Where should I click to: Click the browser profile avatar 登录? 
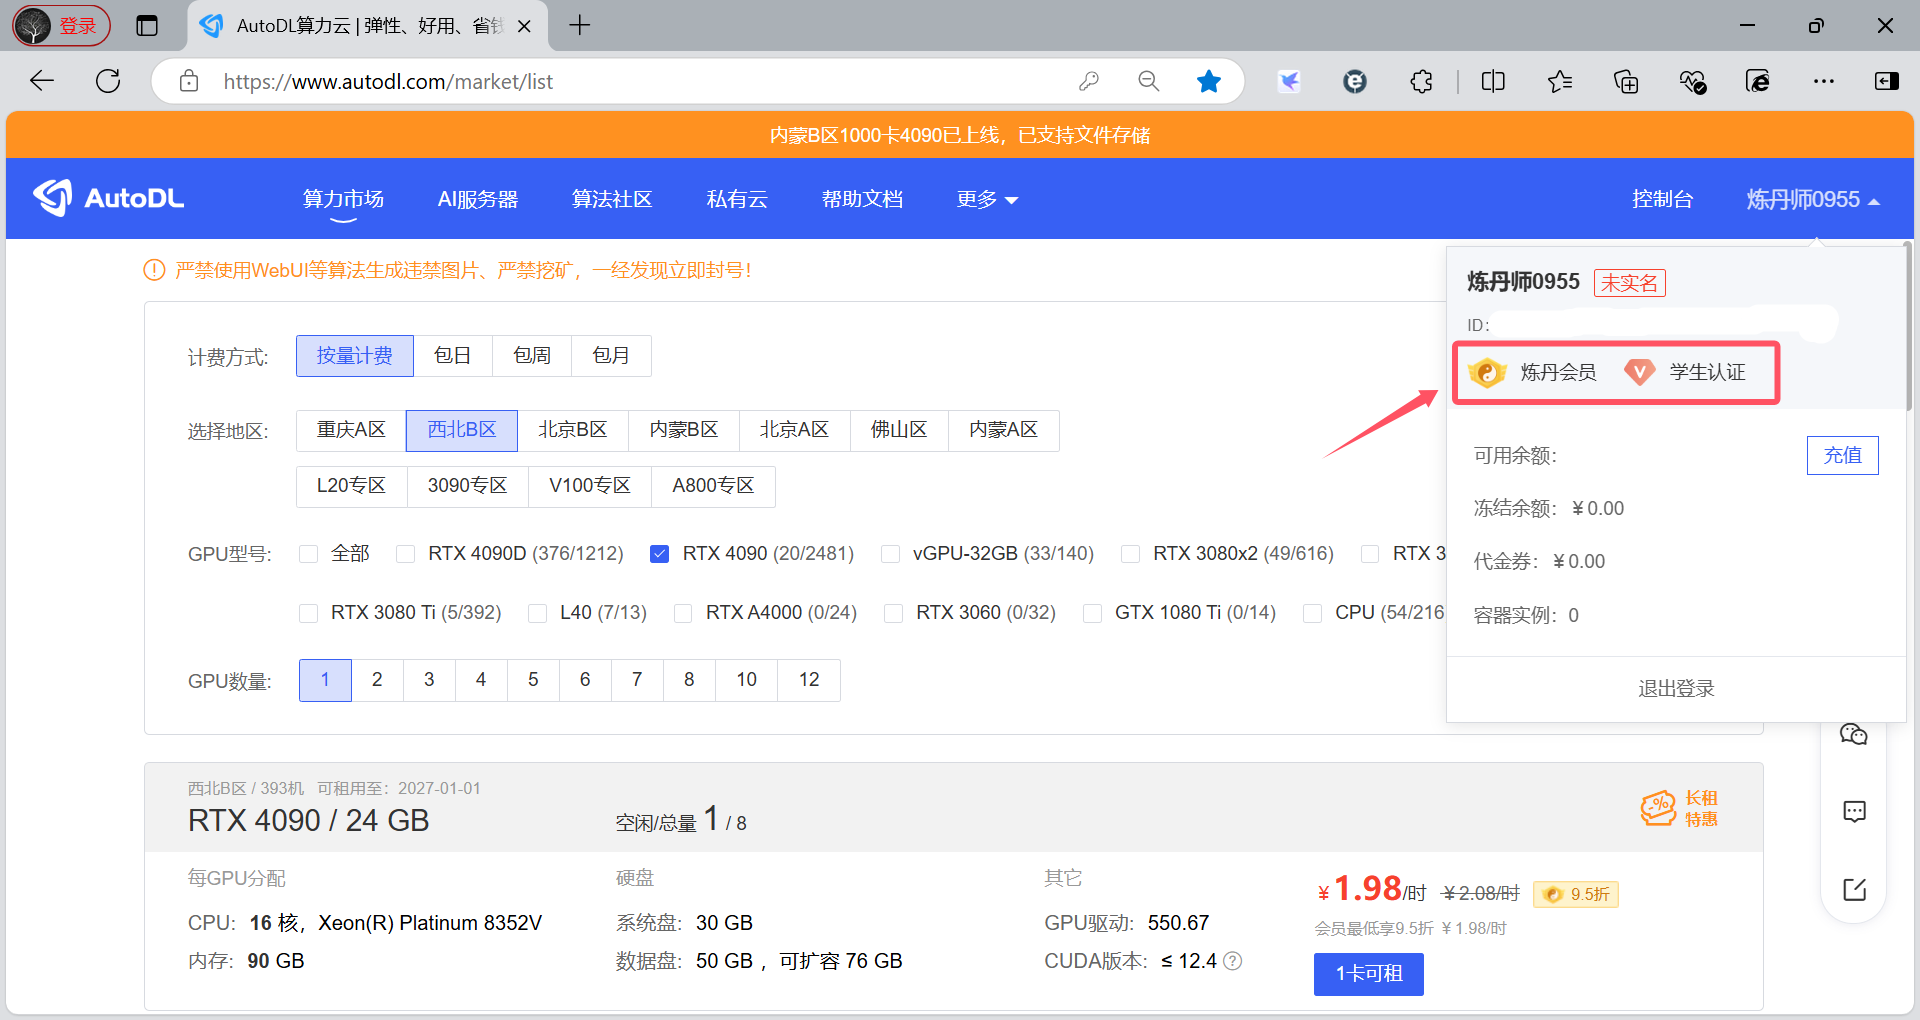(60, 26)
